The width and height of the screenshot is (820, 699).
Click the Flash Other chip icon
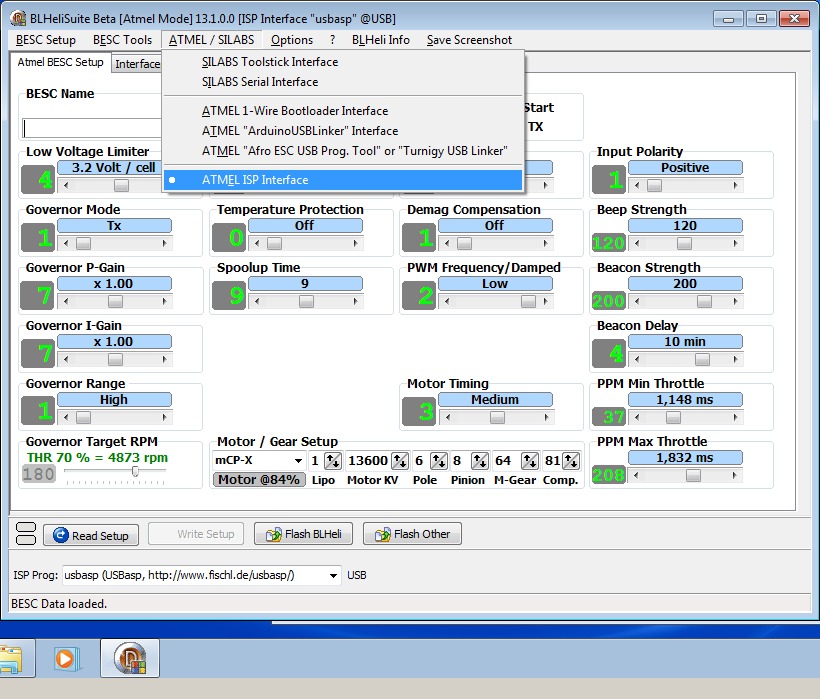tap(383, 534)
